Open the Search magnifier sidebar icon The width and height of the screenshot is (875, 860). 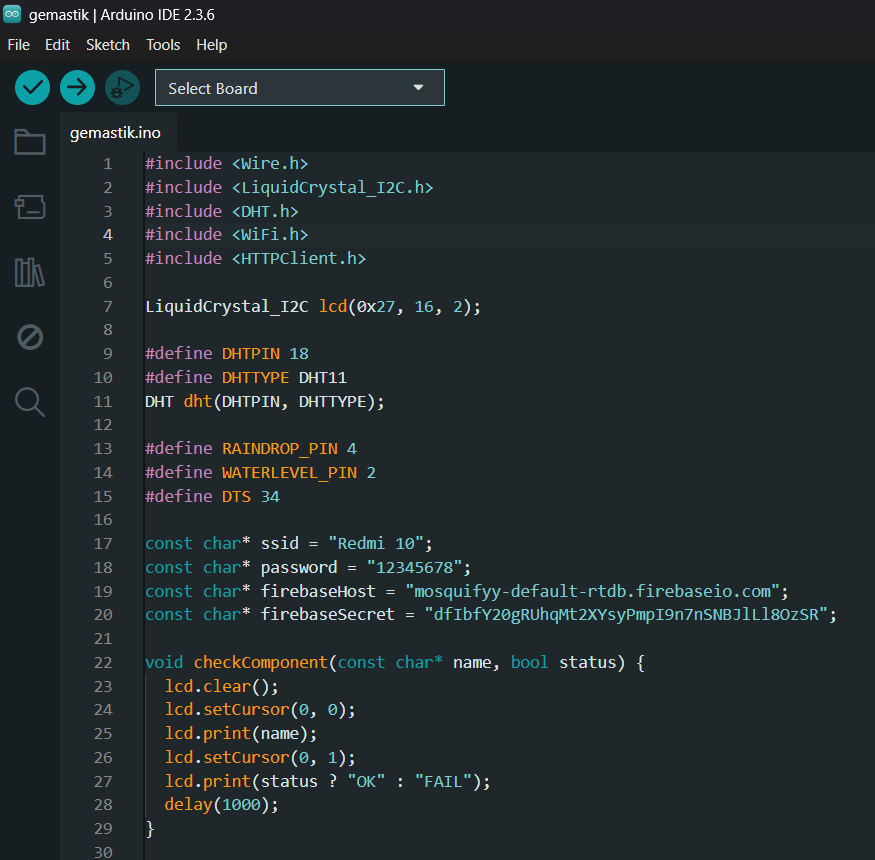(30, 402)
